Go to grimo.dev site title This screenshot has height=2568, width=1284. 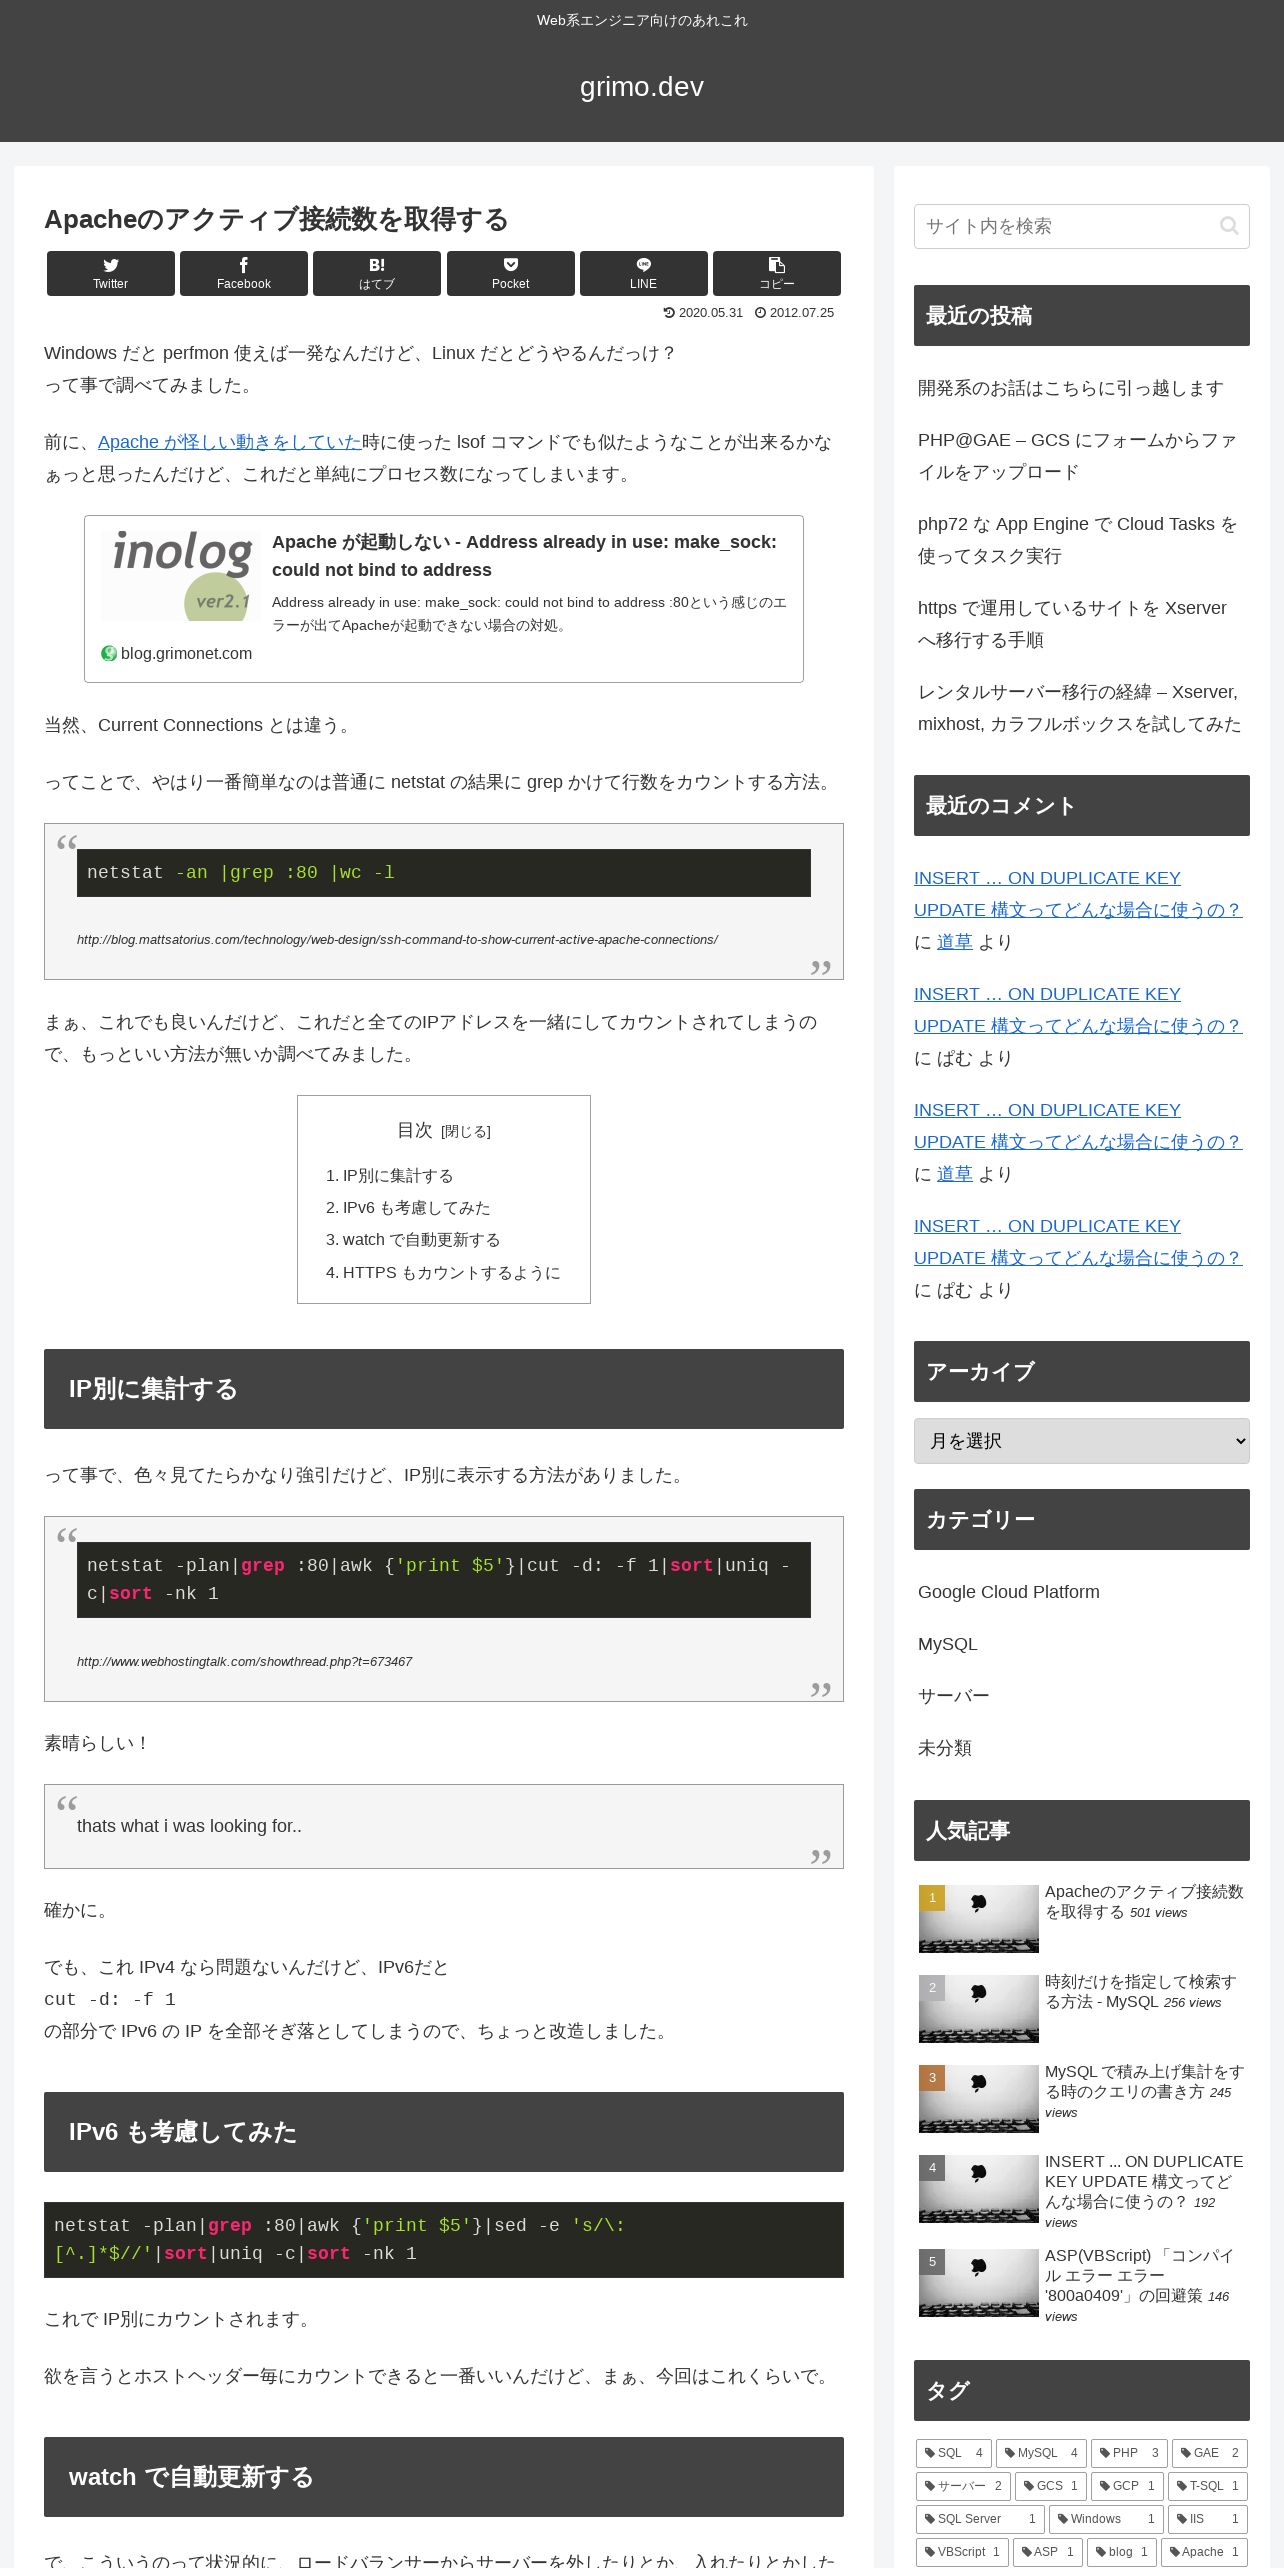coord(642,87)
